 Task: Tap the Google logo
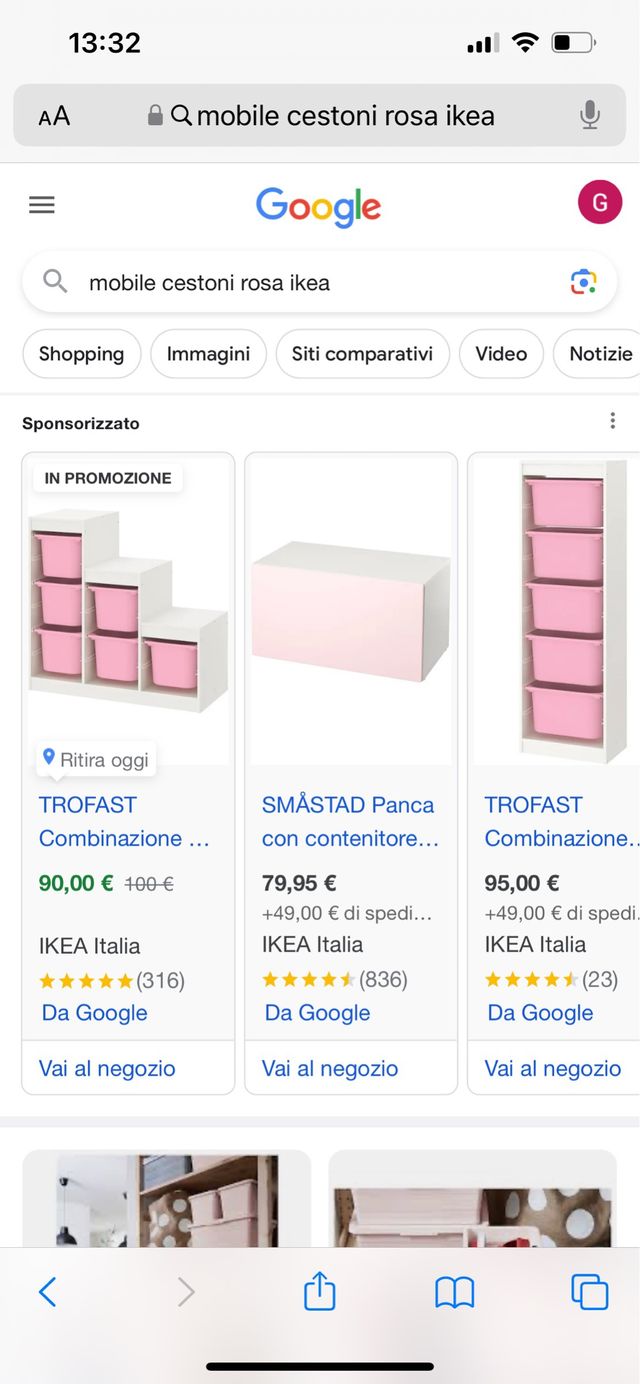[319, 206]
